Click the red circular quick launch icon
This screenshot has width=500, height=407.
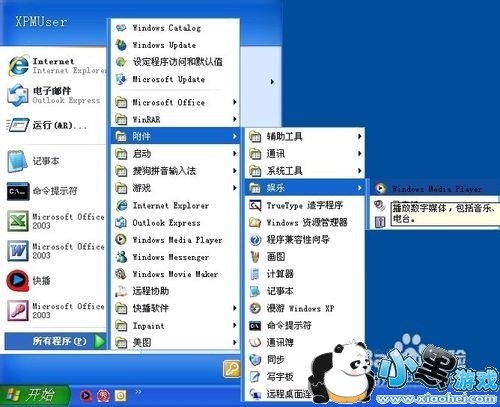(x=103, y=396)
